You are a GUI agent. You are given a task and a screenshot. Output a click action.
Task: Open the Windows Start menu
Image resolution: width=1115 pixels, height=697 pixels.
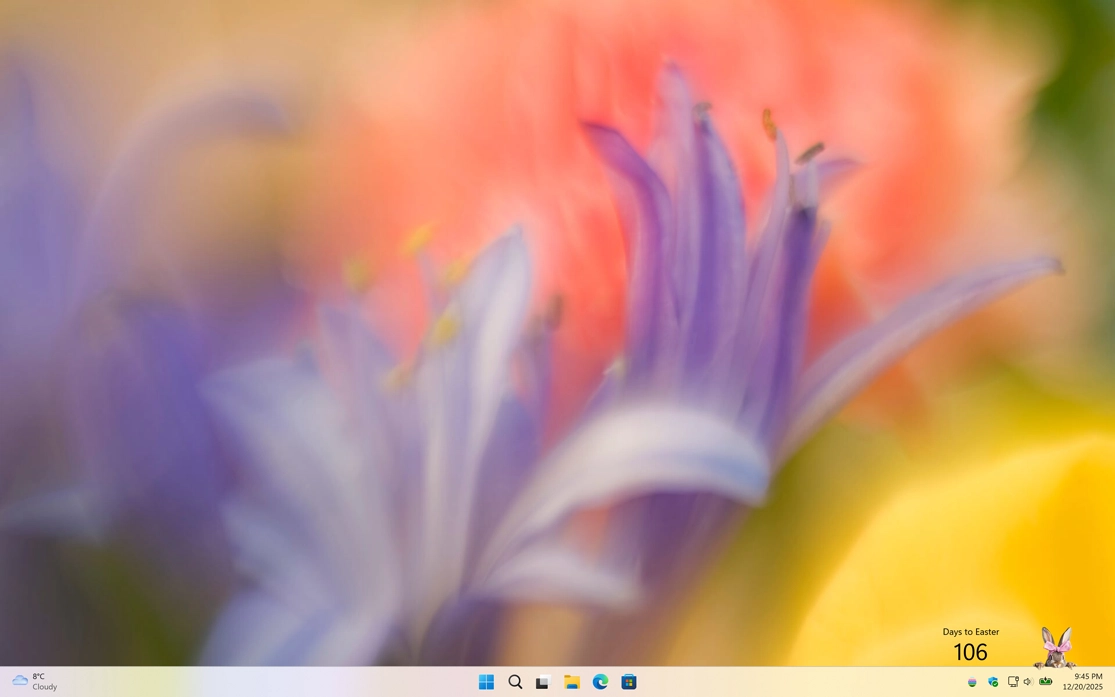486,682
